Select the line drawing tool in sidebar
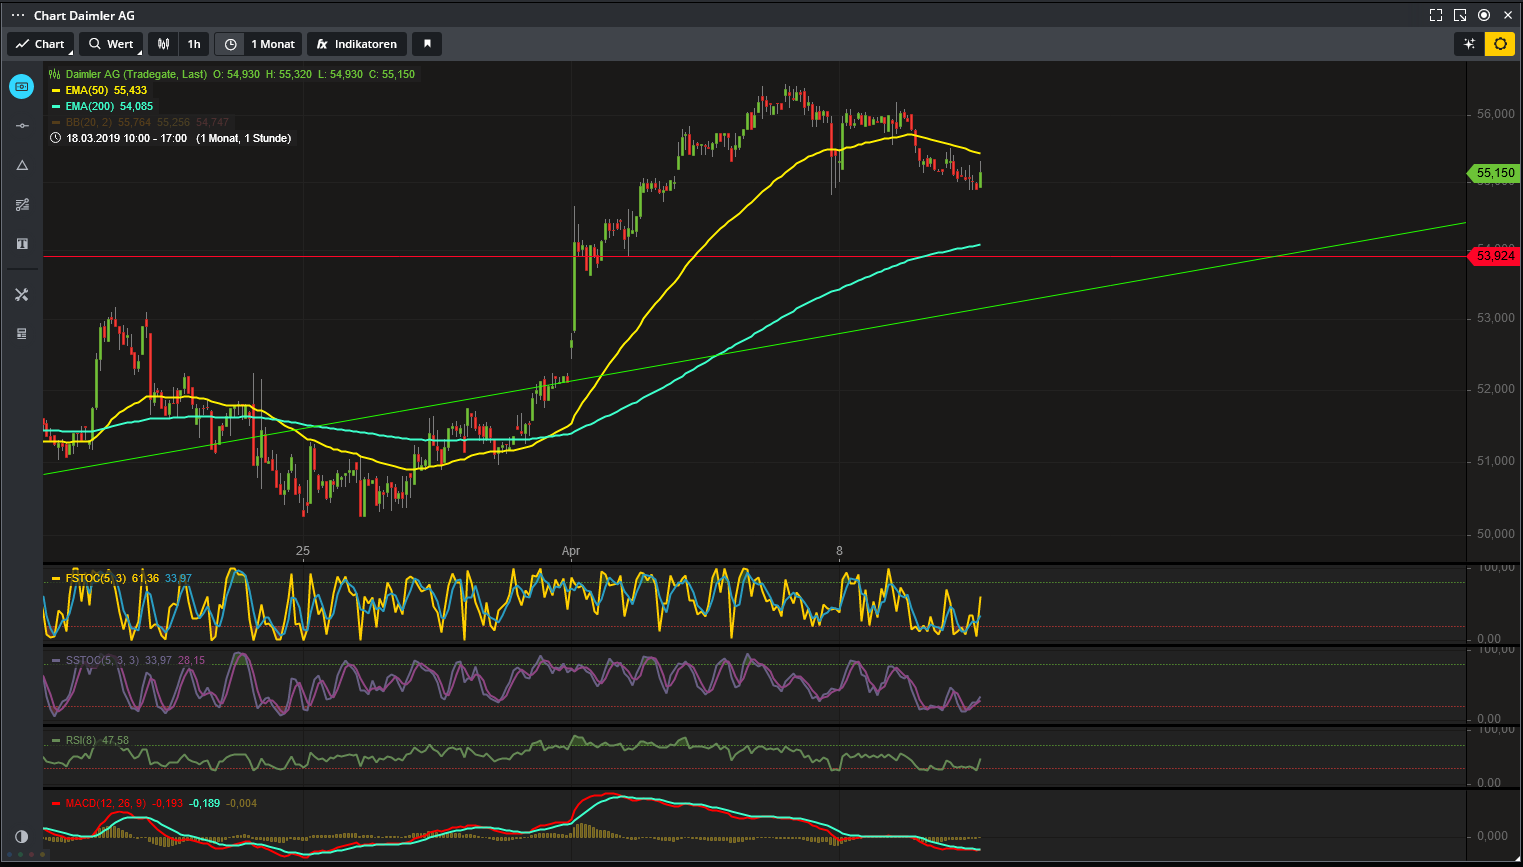Screen dimensions: 1523x867 coord(22,126)
